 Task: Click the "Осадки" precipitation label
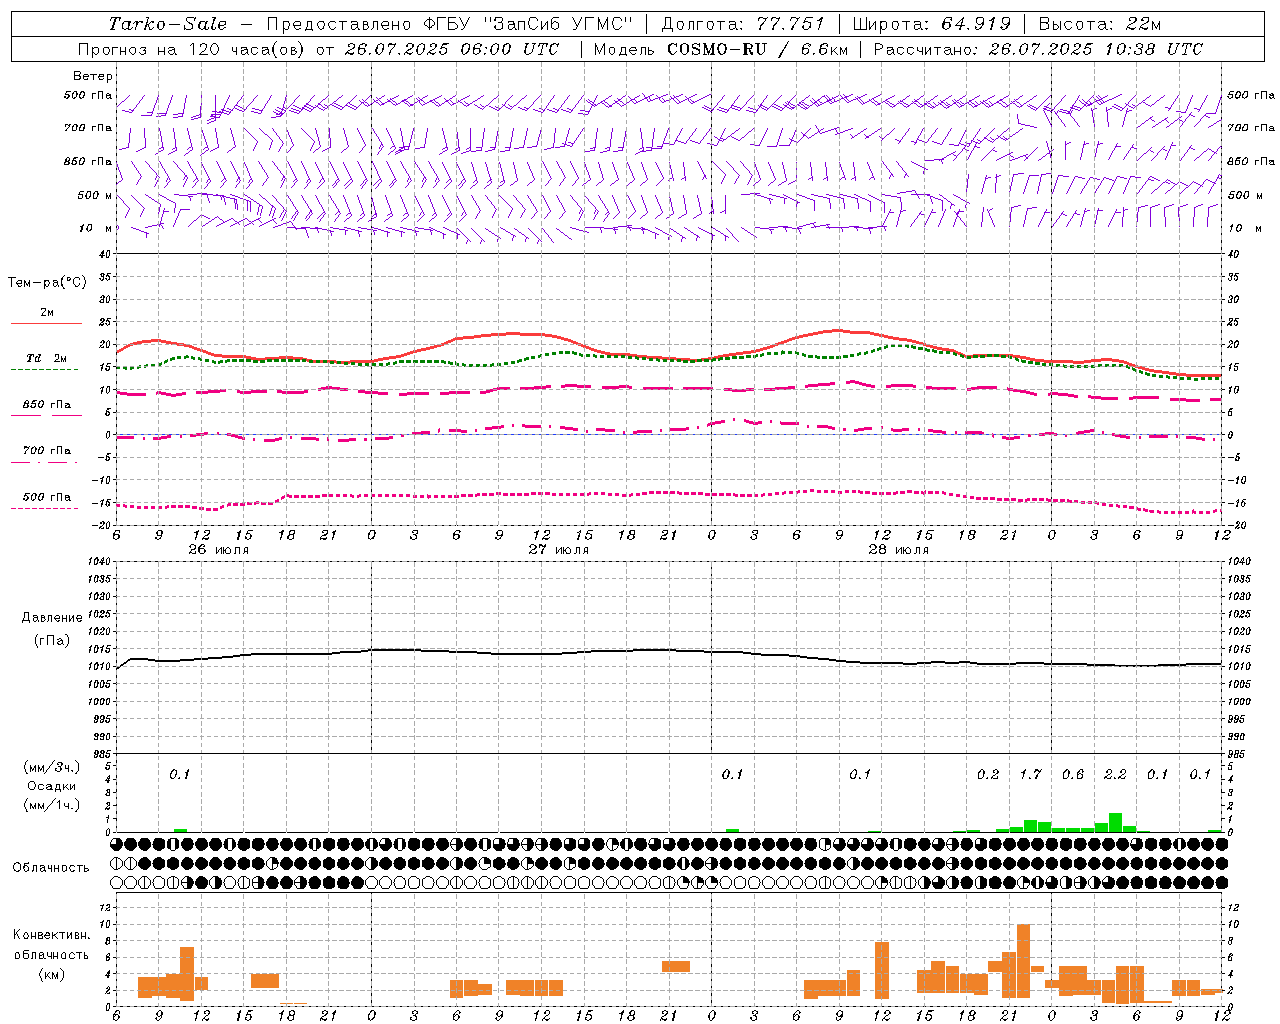52,786
